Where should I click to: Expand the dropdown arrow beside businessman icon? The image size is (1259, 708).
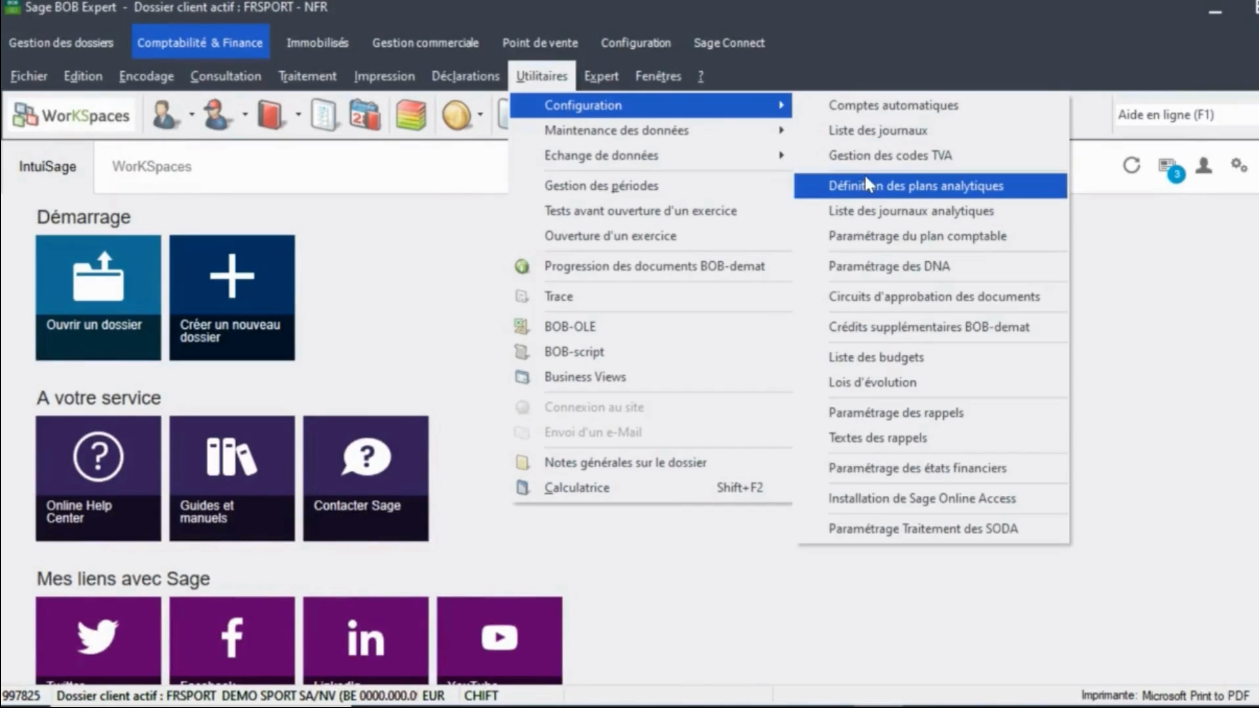click(x=192, y=116)
